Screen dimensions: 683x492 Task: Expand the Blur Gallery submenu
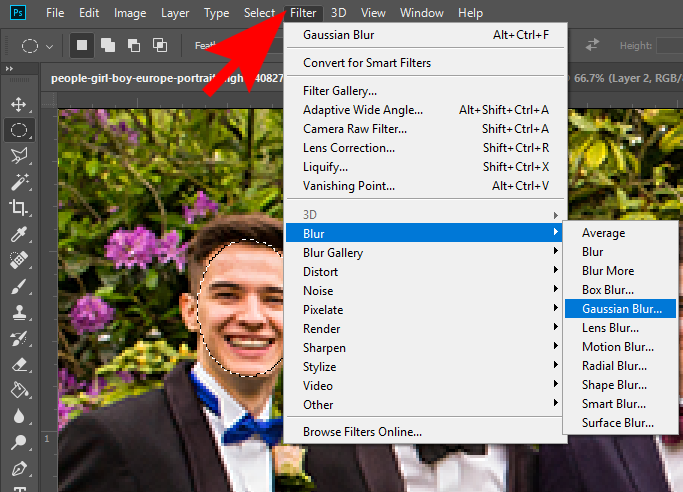[424, 253]
